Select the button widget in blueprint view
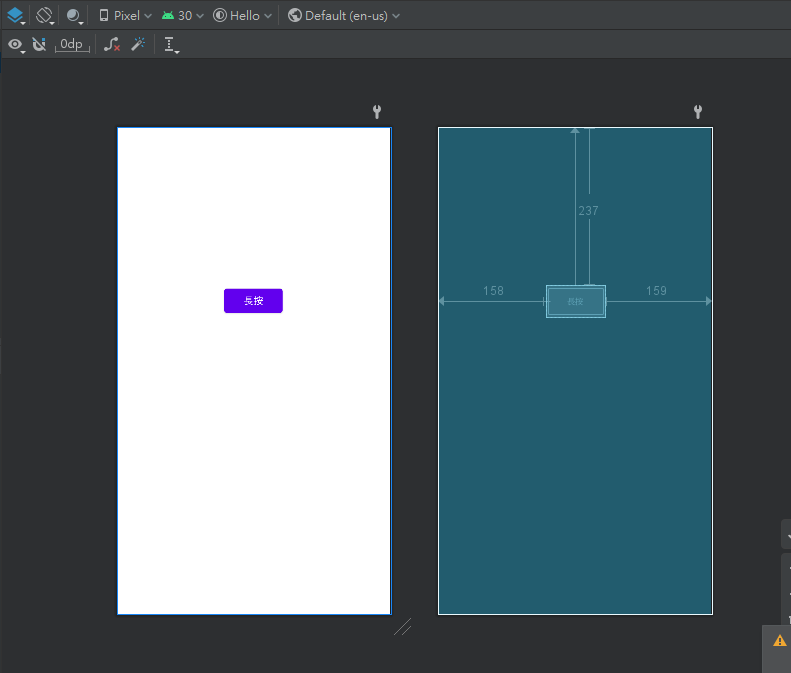Viewport: 791px width, 673px height. [x=575, y=301]
